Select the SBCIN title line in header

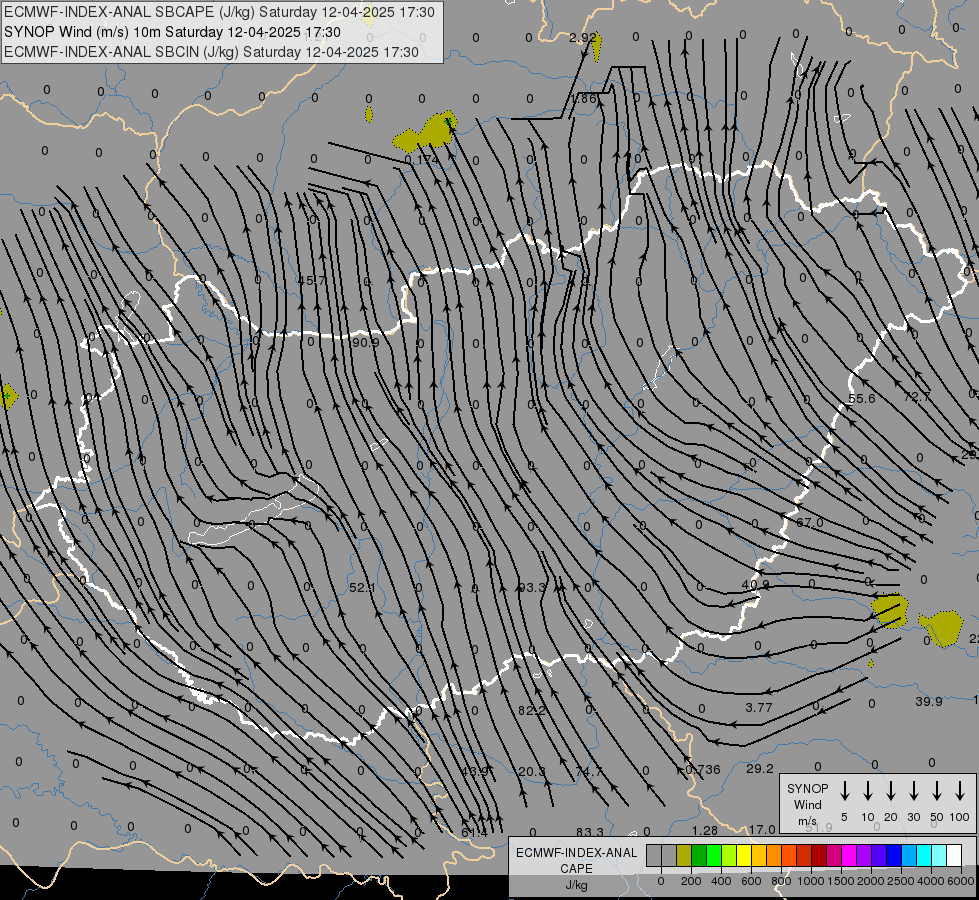(211, 52)
